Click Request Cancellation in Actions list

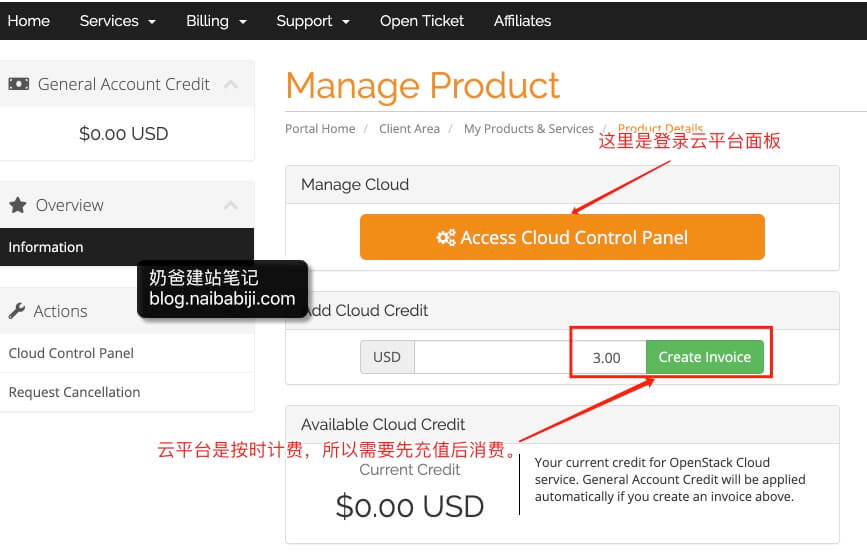click(x=74, y=392)
